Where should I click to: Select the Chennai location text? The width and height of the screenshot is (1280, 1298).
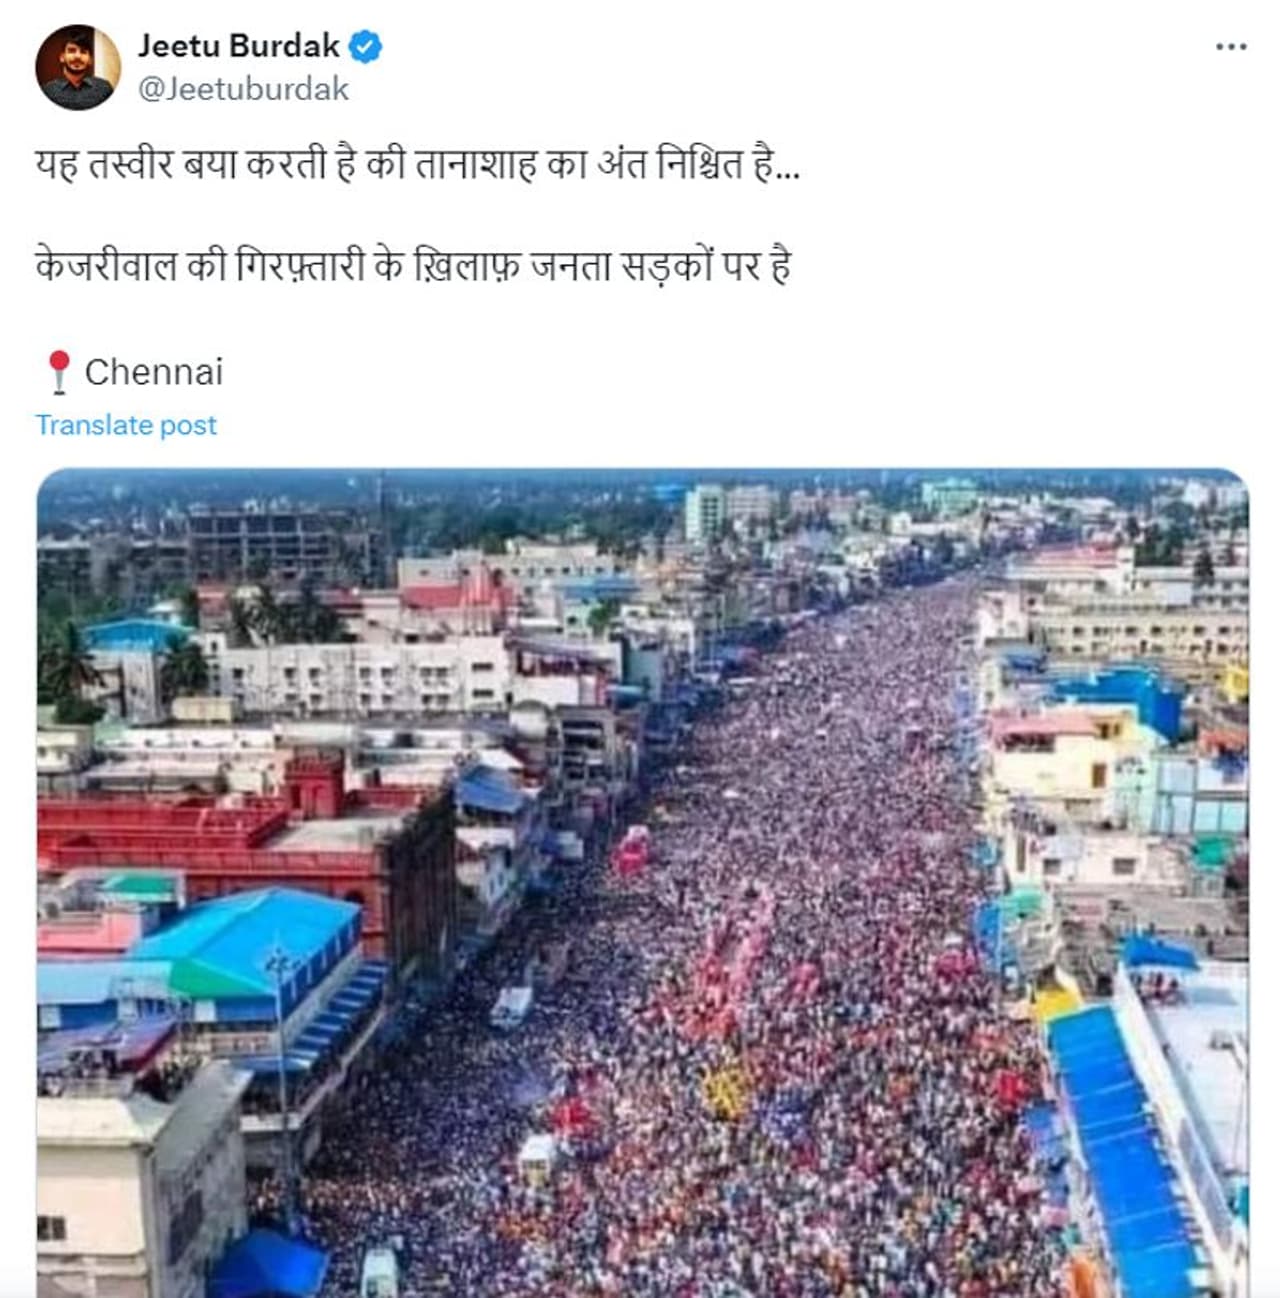[154, 372]
